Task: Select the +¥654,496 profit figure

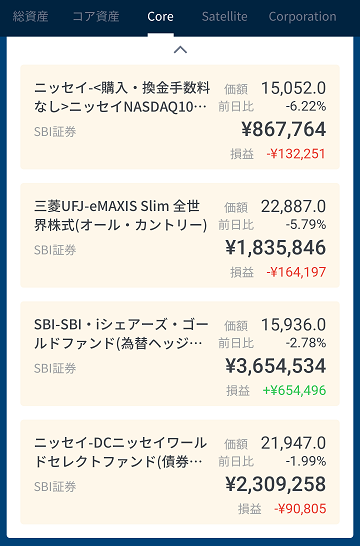Action: pos(294,391)
